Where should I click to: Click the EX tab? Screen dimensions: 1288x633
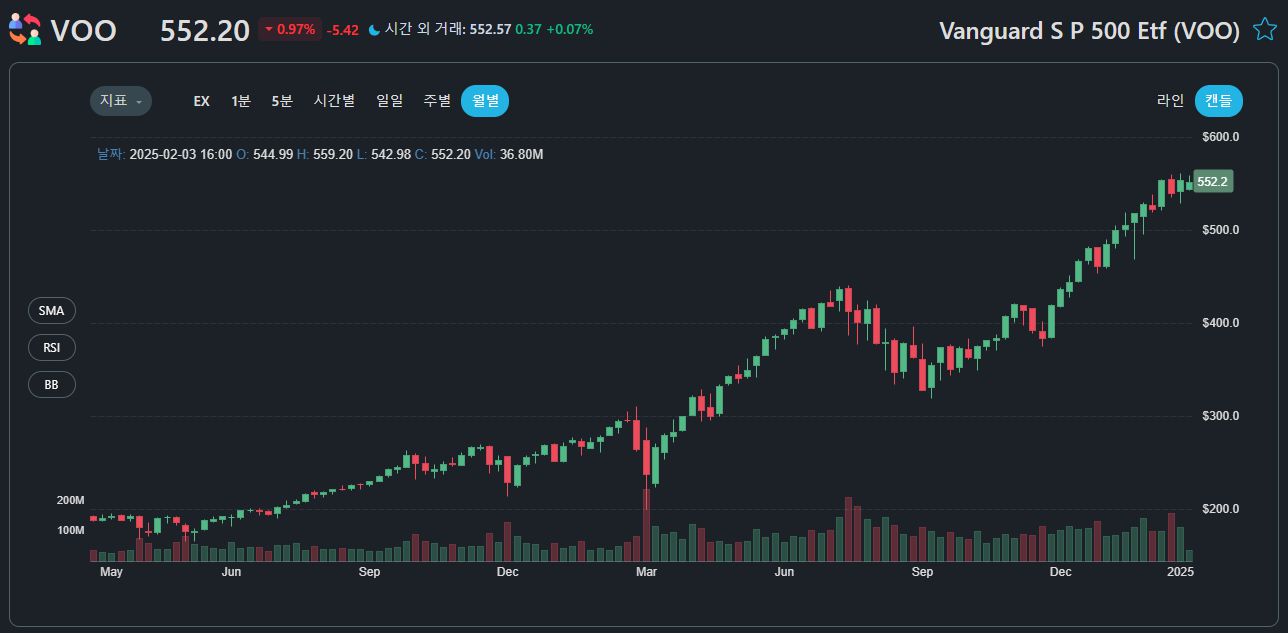click(x=200, y=101)
